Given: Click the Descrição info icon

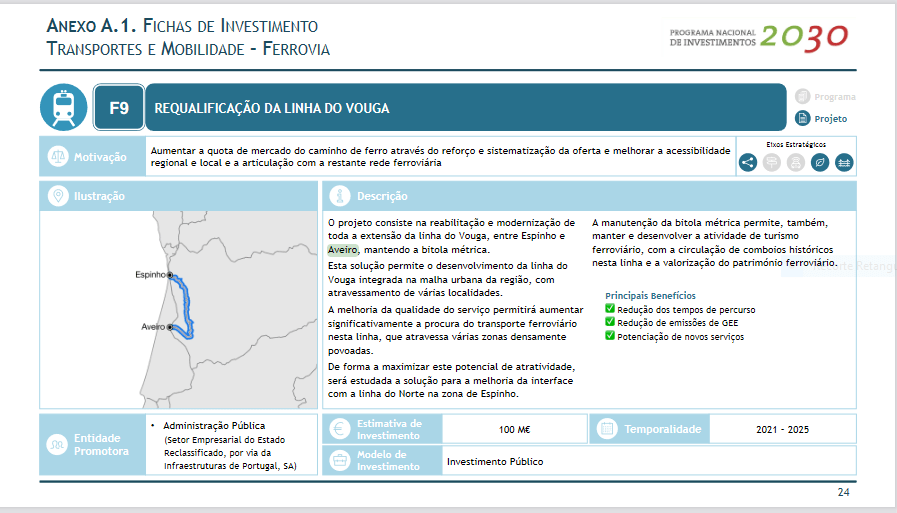Looking at the screenshot, I should pos(340,196).
